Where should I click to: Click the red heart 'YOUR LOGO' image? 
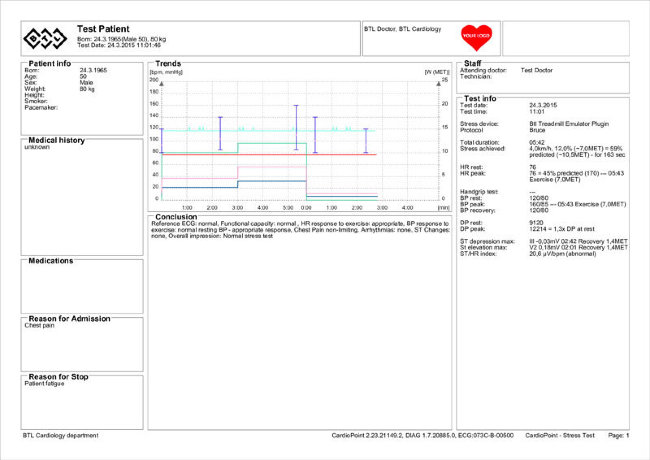click(476, 37)
